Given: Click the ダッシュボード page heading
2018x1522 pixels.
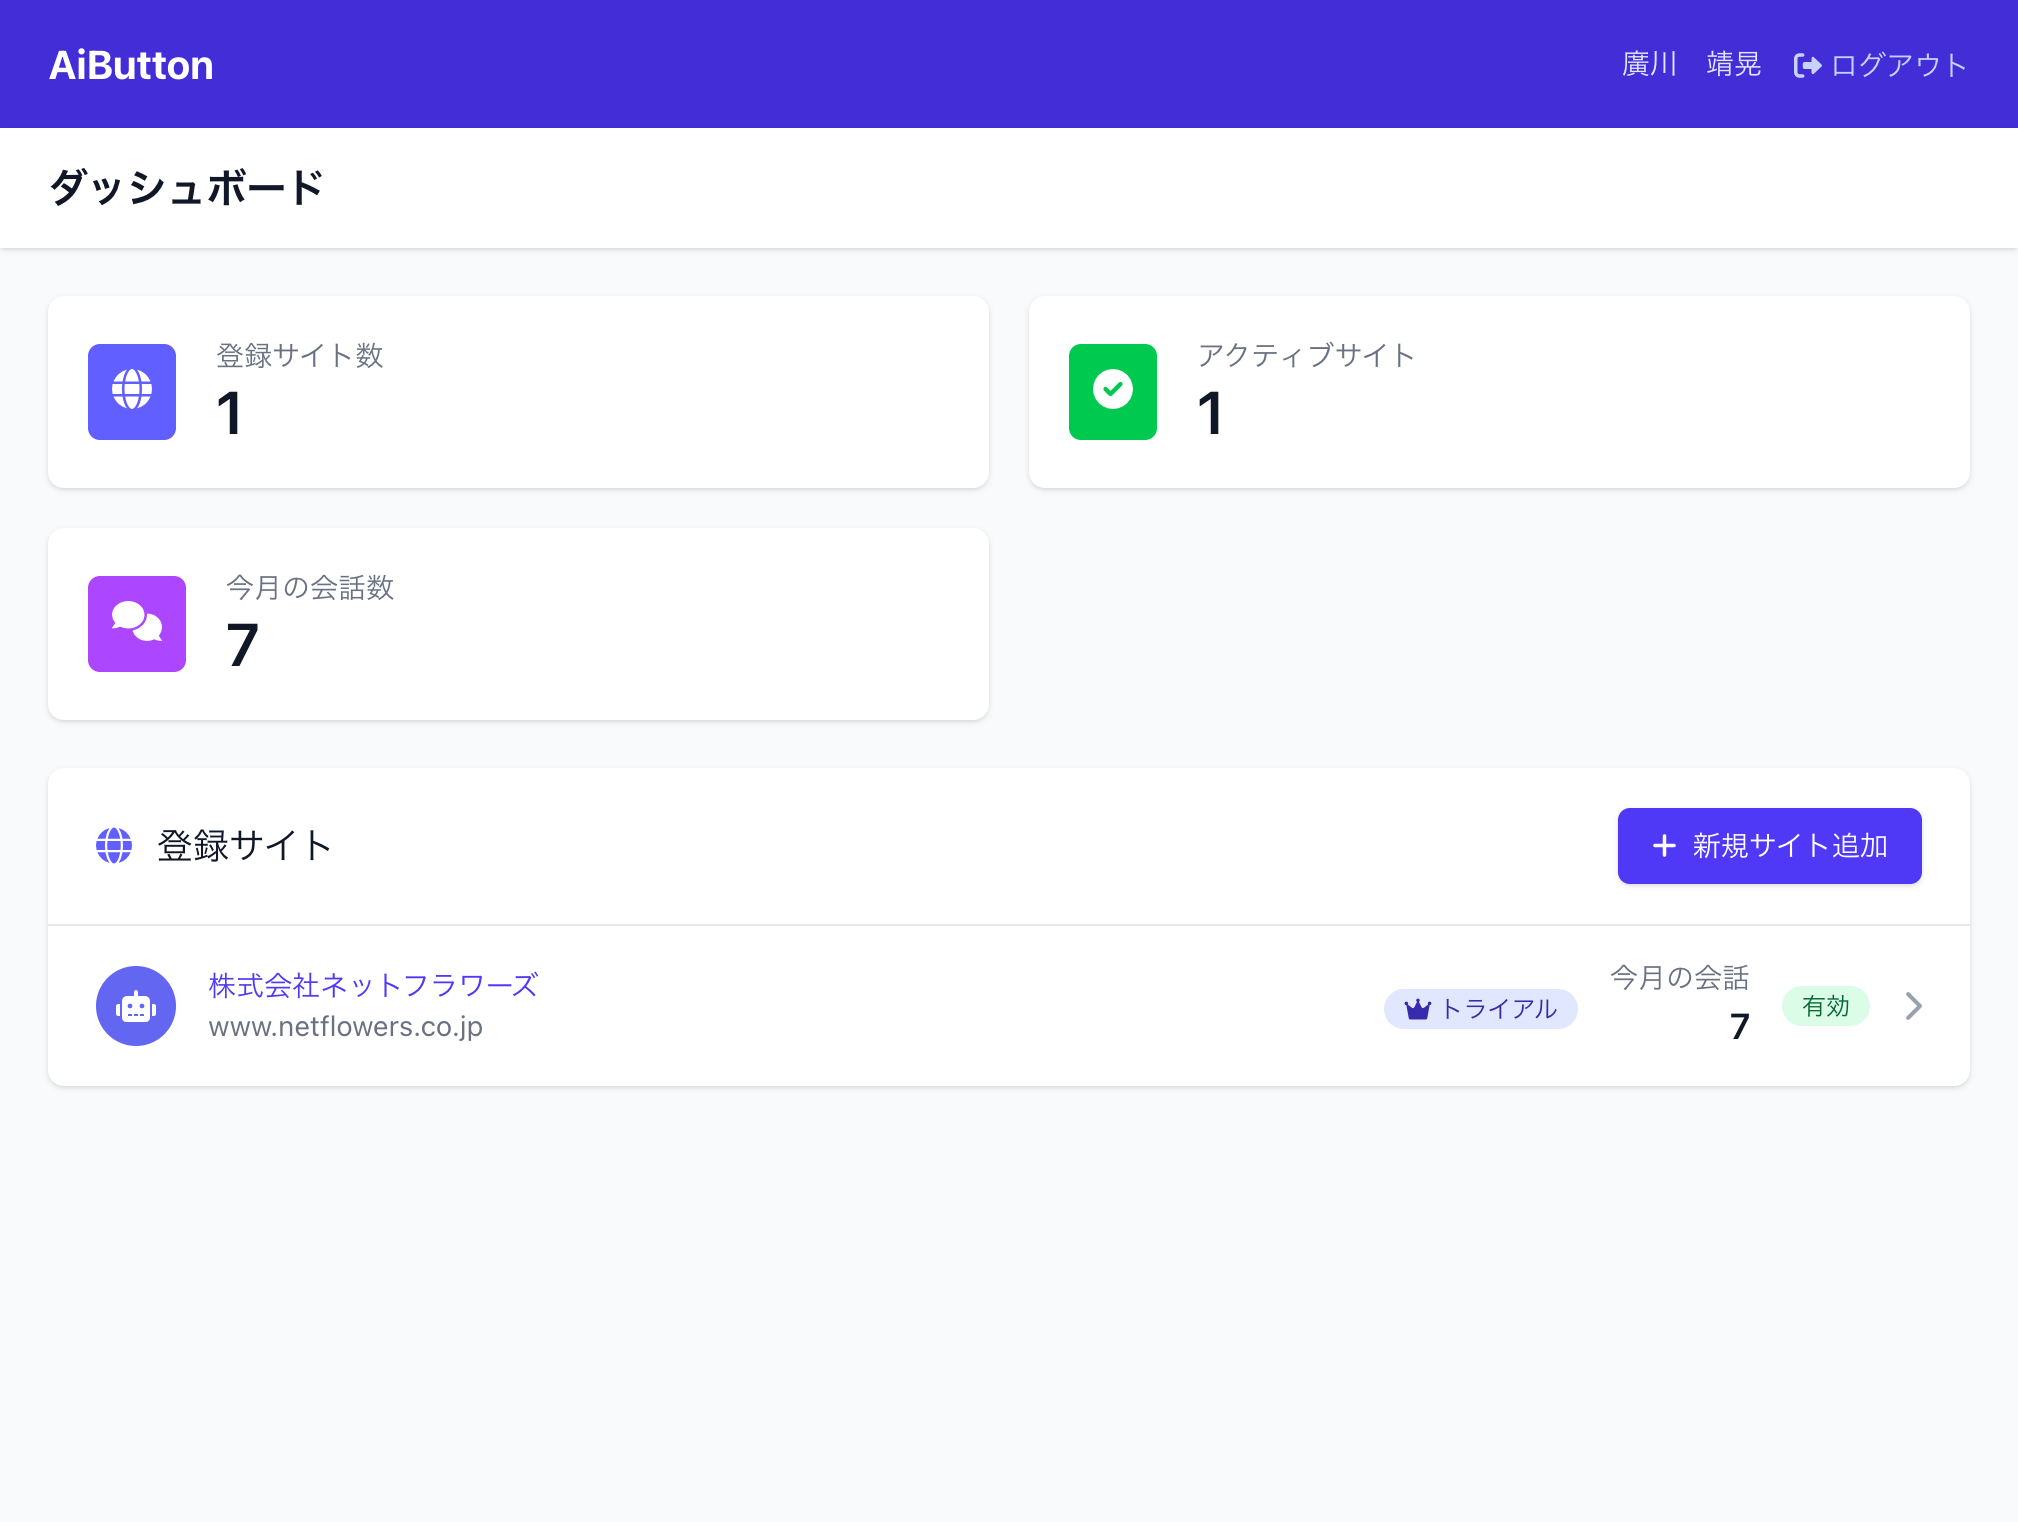Looking at the screenshot, I should pos(186,187).
